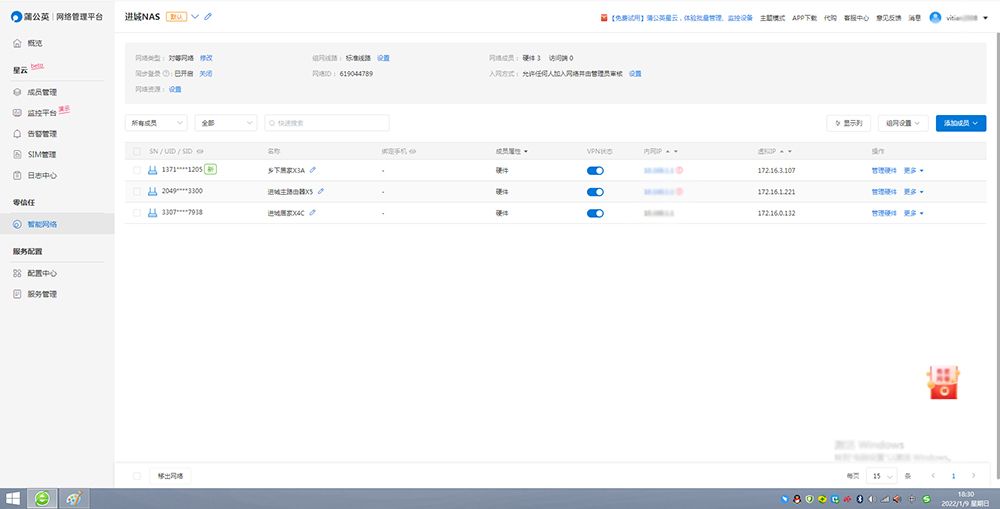This screenshot has height=509, width=1000.
Task: Check the box for device 2049****3300
Action: pyautogui.click(x=137, y=192)
